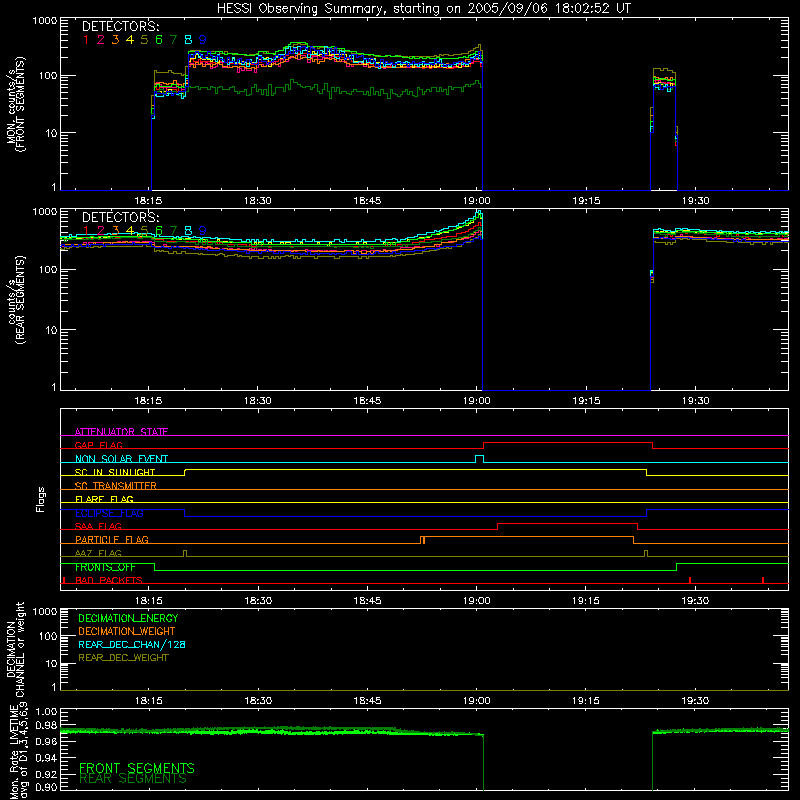Click the bright green 'FRONT SEGMENTS' livetime label
This screenshot has height=800, width=800.
click(137, 768)
